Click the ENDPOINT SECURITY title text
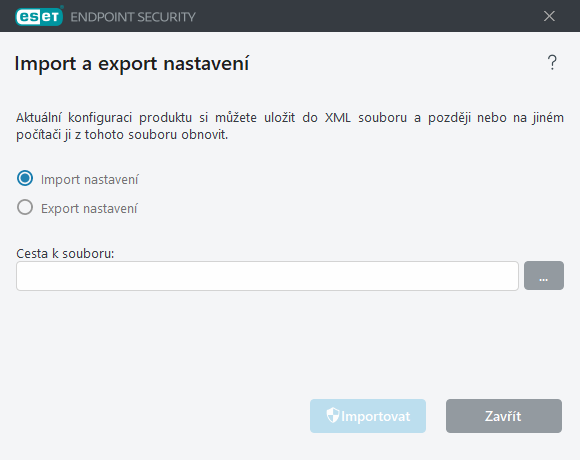 [133, 17]
